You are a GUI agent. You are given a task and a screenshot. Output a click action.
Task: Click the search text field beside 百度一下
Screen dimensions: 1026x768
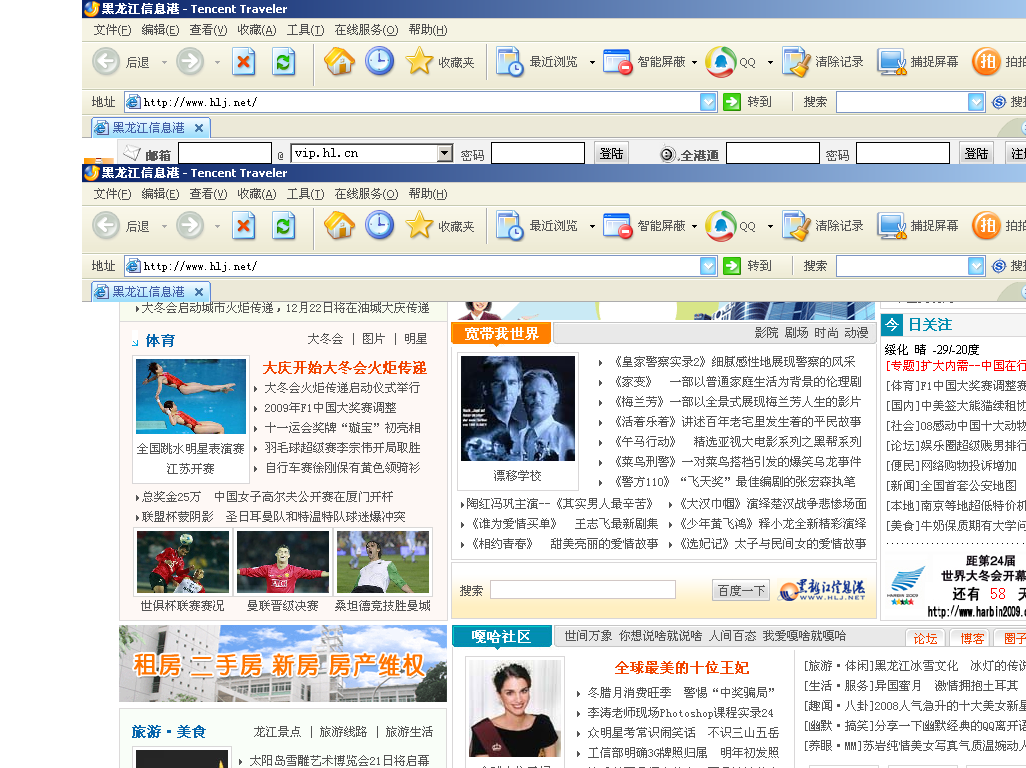click(x=582, y=590)
